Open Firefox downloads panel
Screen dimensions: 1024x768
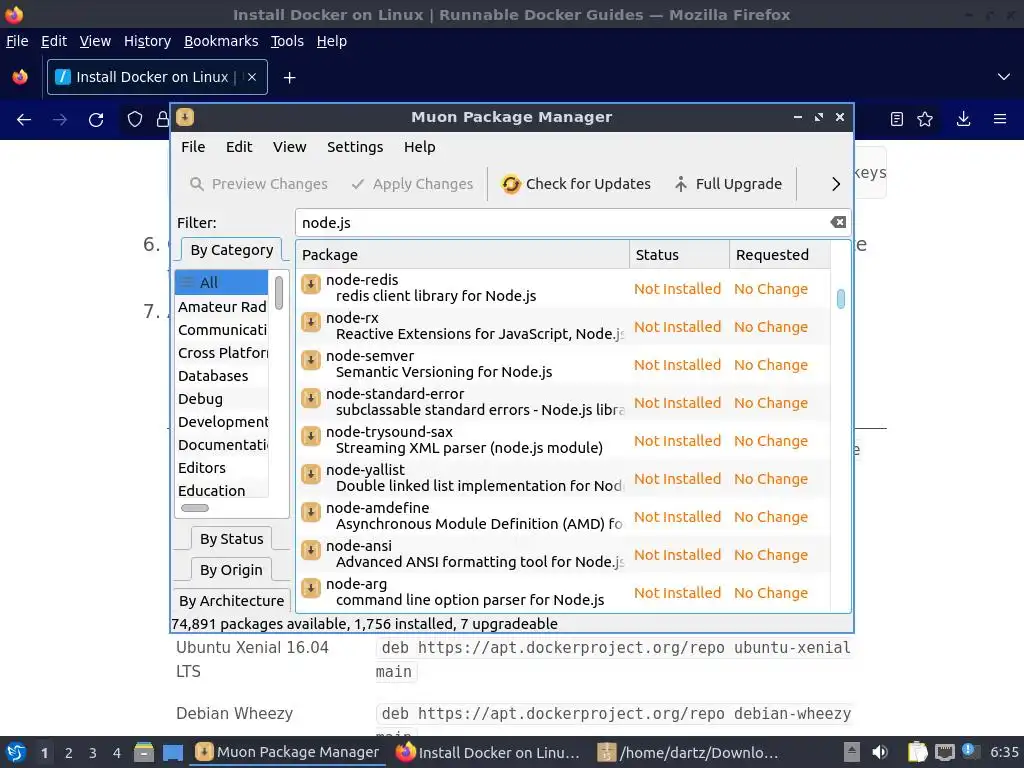pyautogui.click(x=963, y=119)
